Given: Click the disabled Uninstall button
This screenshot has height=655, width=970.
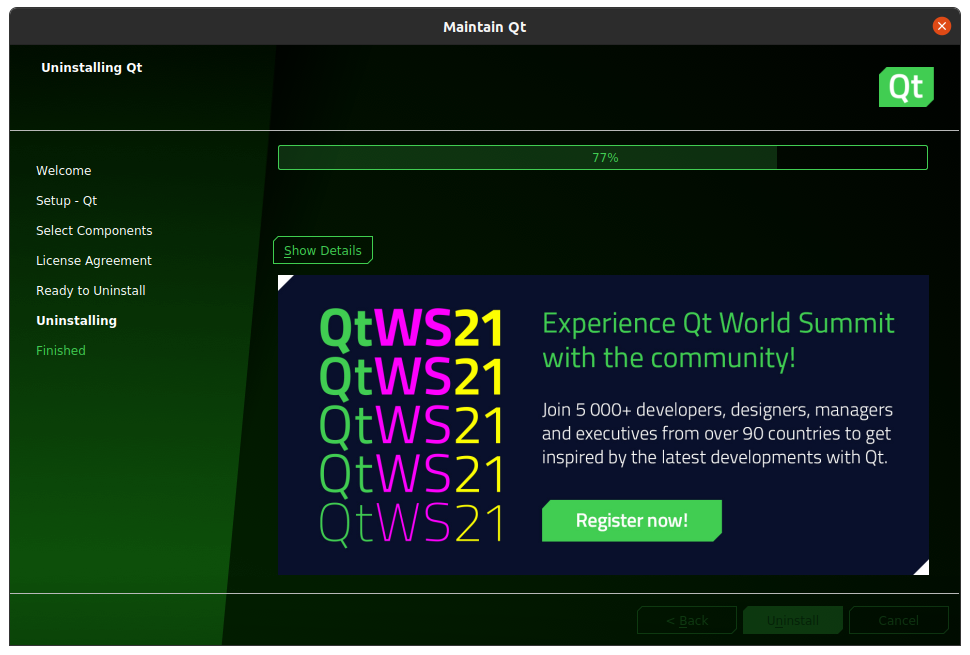Looking at the screenshot, I should 792,620.
